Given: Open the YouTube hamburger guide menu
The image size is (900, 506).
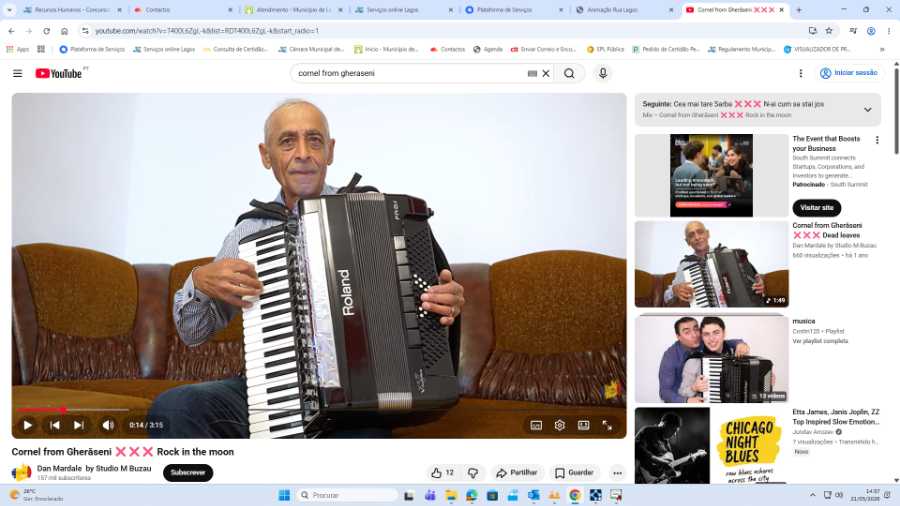Looking at the screenshot, I should point(18,73).
